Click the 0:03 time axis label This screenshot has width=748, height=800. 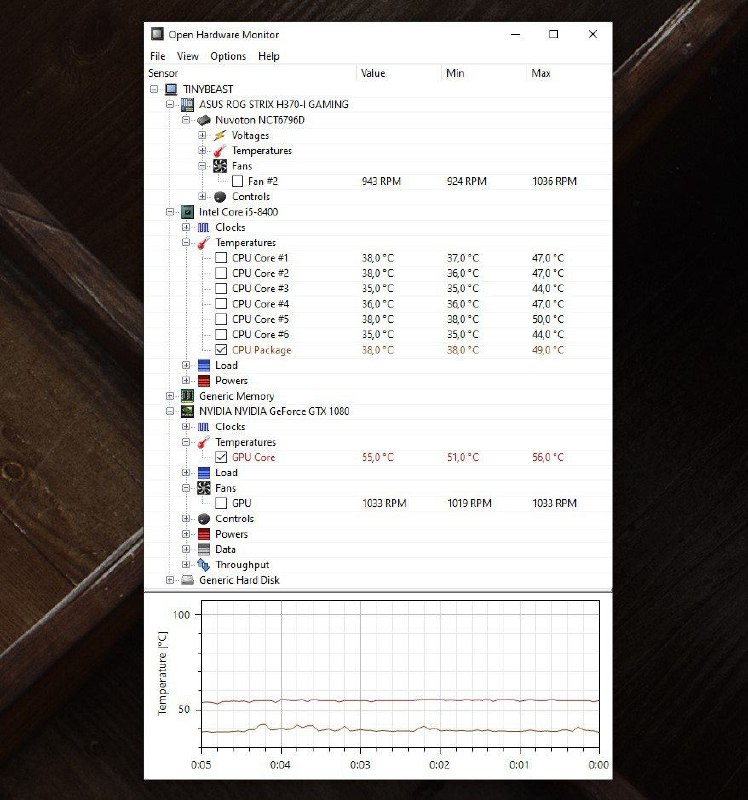pyautogui.click(x=360, y=765)
